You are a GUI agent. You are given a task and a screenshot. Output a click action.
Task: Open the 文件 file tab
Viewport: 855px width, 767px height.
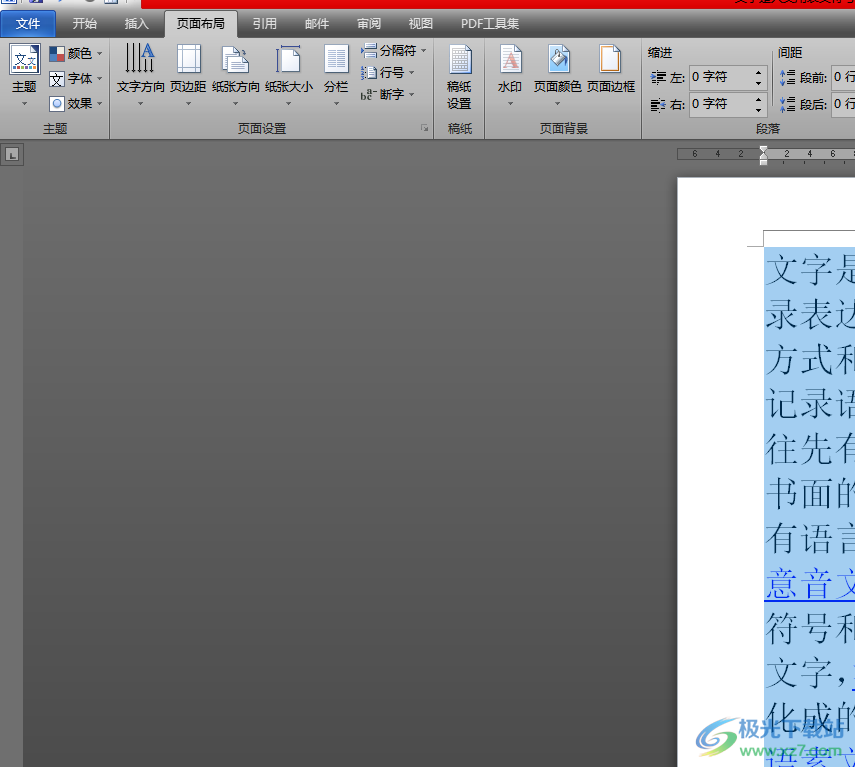(x=28, y=23)
